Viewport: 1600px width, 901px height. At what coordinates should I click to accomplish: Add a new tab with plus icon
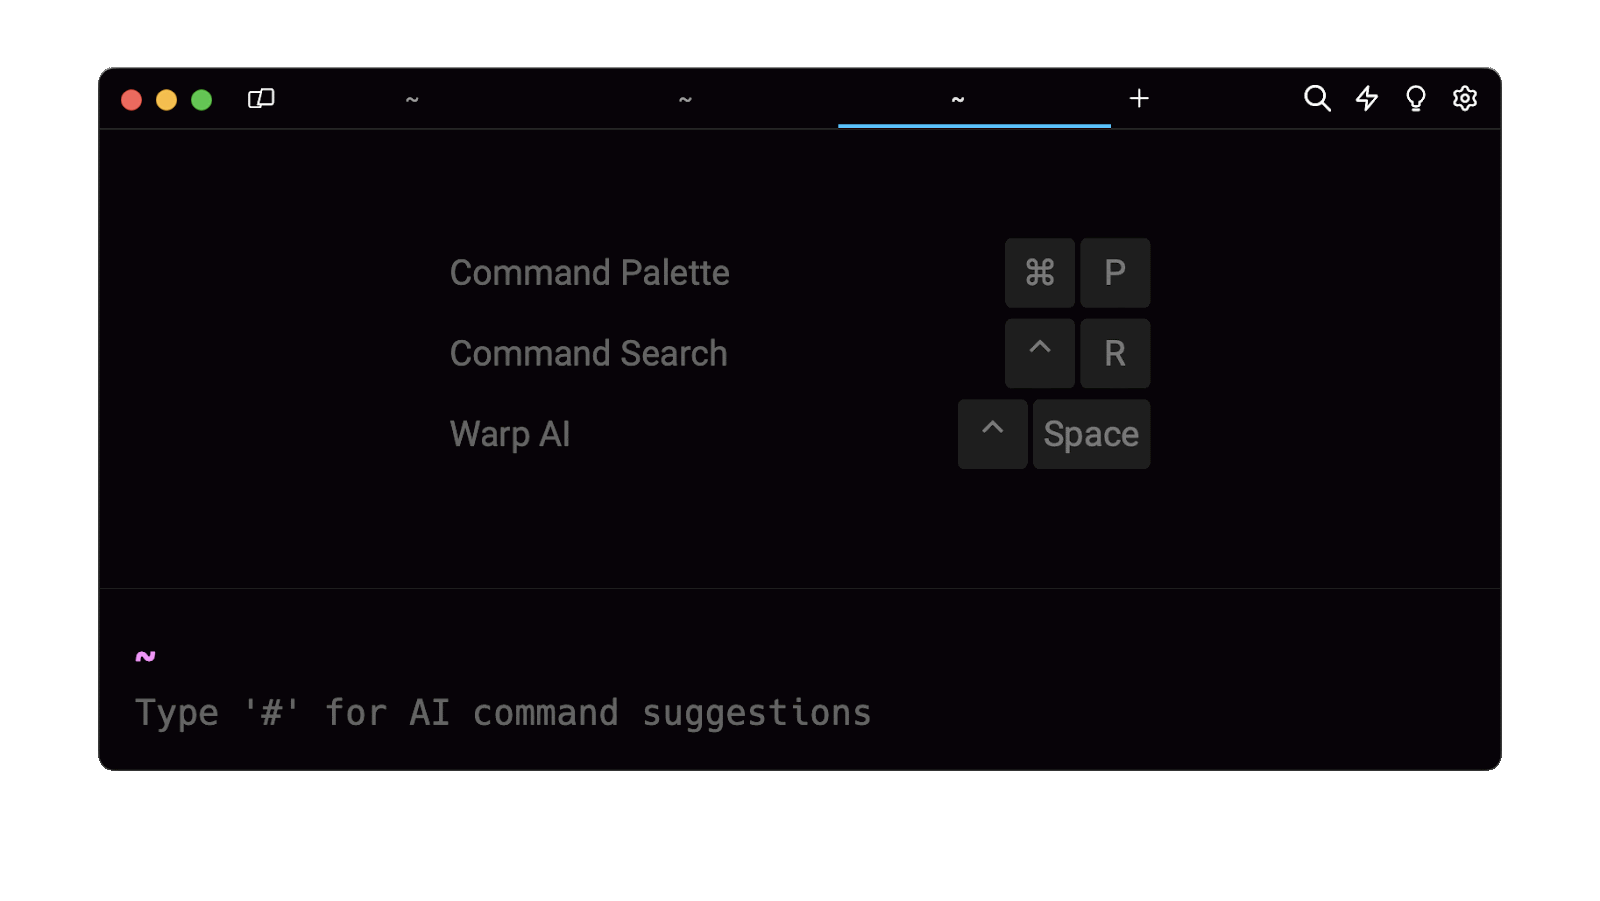[x=1139, y=99]
